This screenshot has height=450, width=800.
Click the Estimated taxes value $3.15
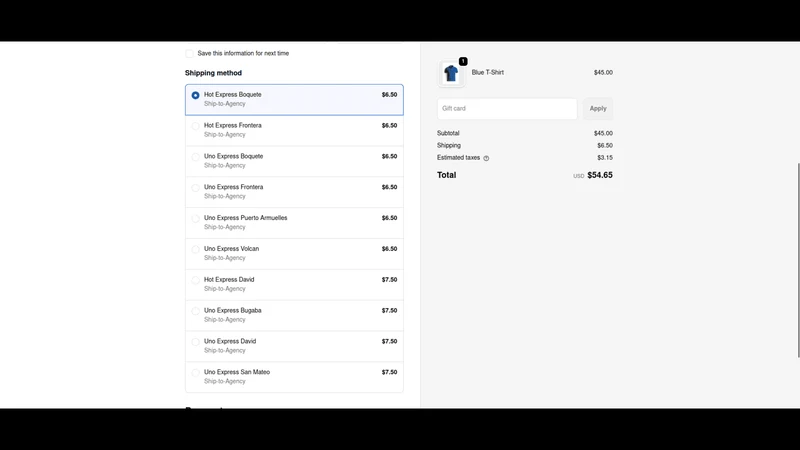point(605,158)
